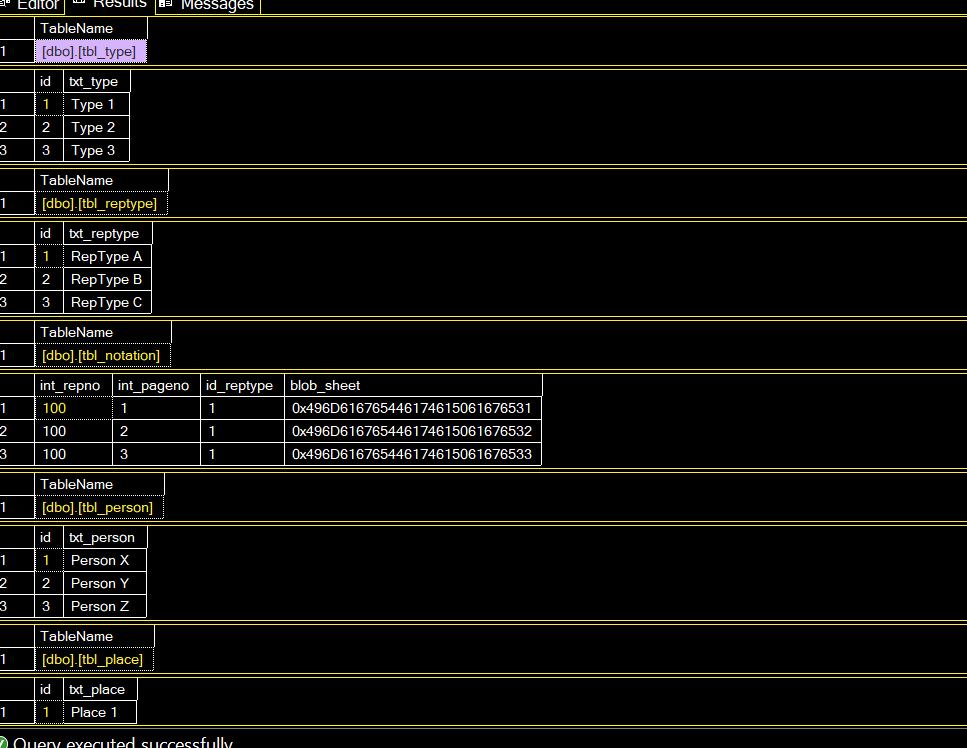Select the [dbo].[tbl_place] cell
This screenshot has height=748, width=967.
point(93,659)
